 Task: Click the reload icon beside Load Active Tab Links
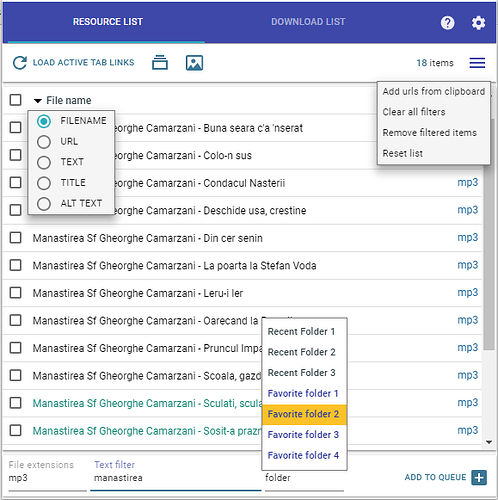click(x=20, y=63)
